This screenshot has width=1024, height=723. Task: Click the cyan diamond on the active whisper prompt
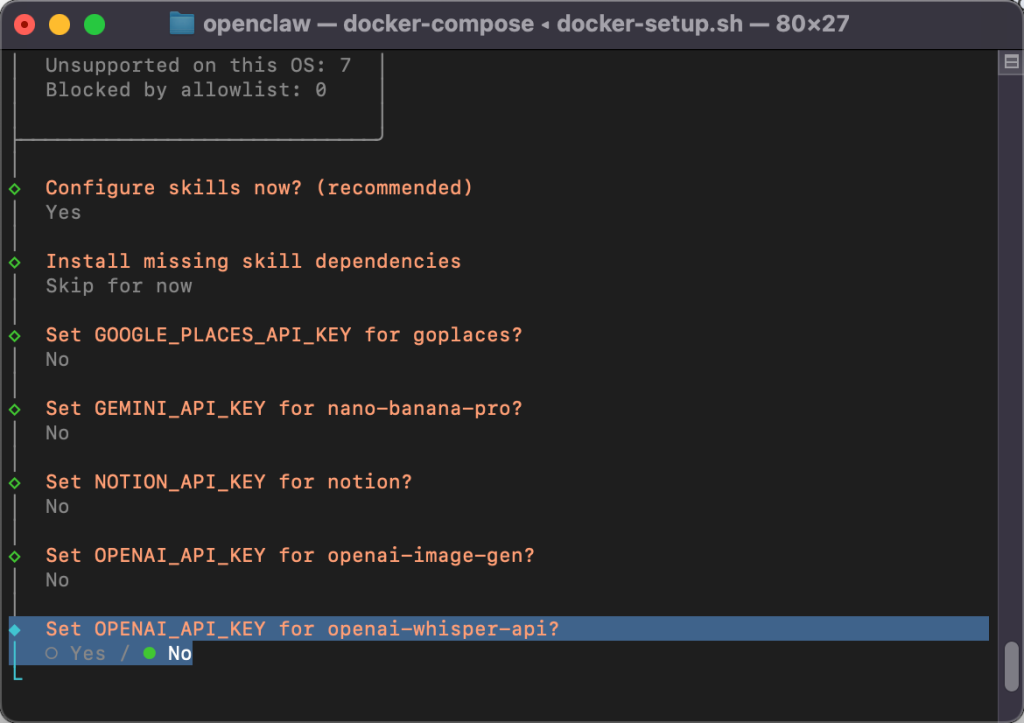[14, 628]
